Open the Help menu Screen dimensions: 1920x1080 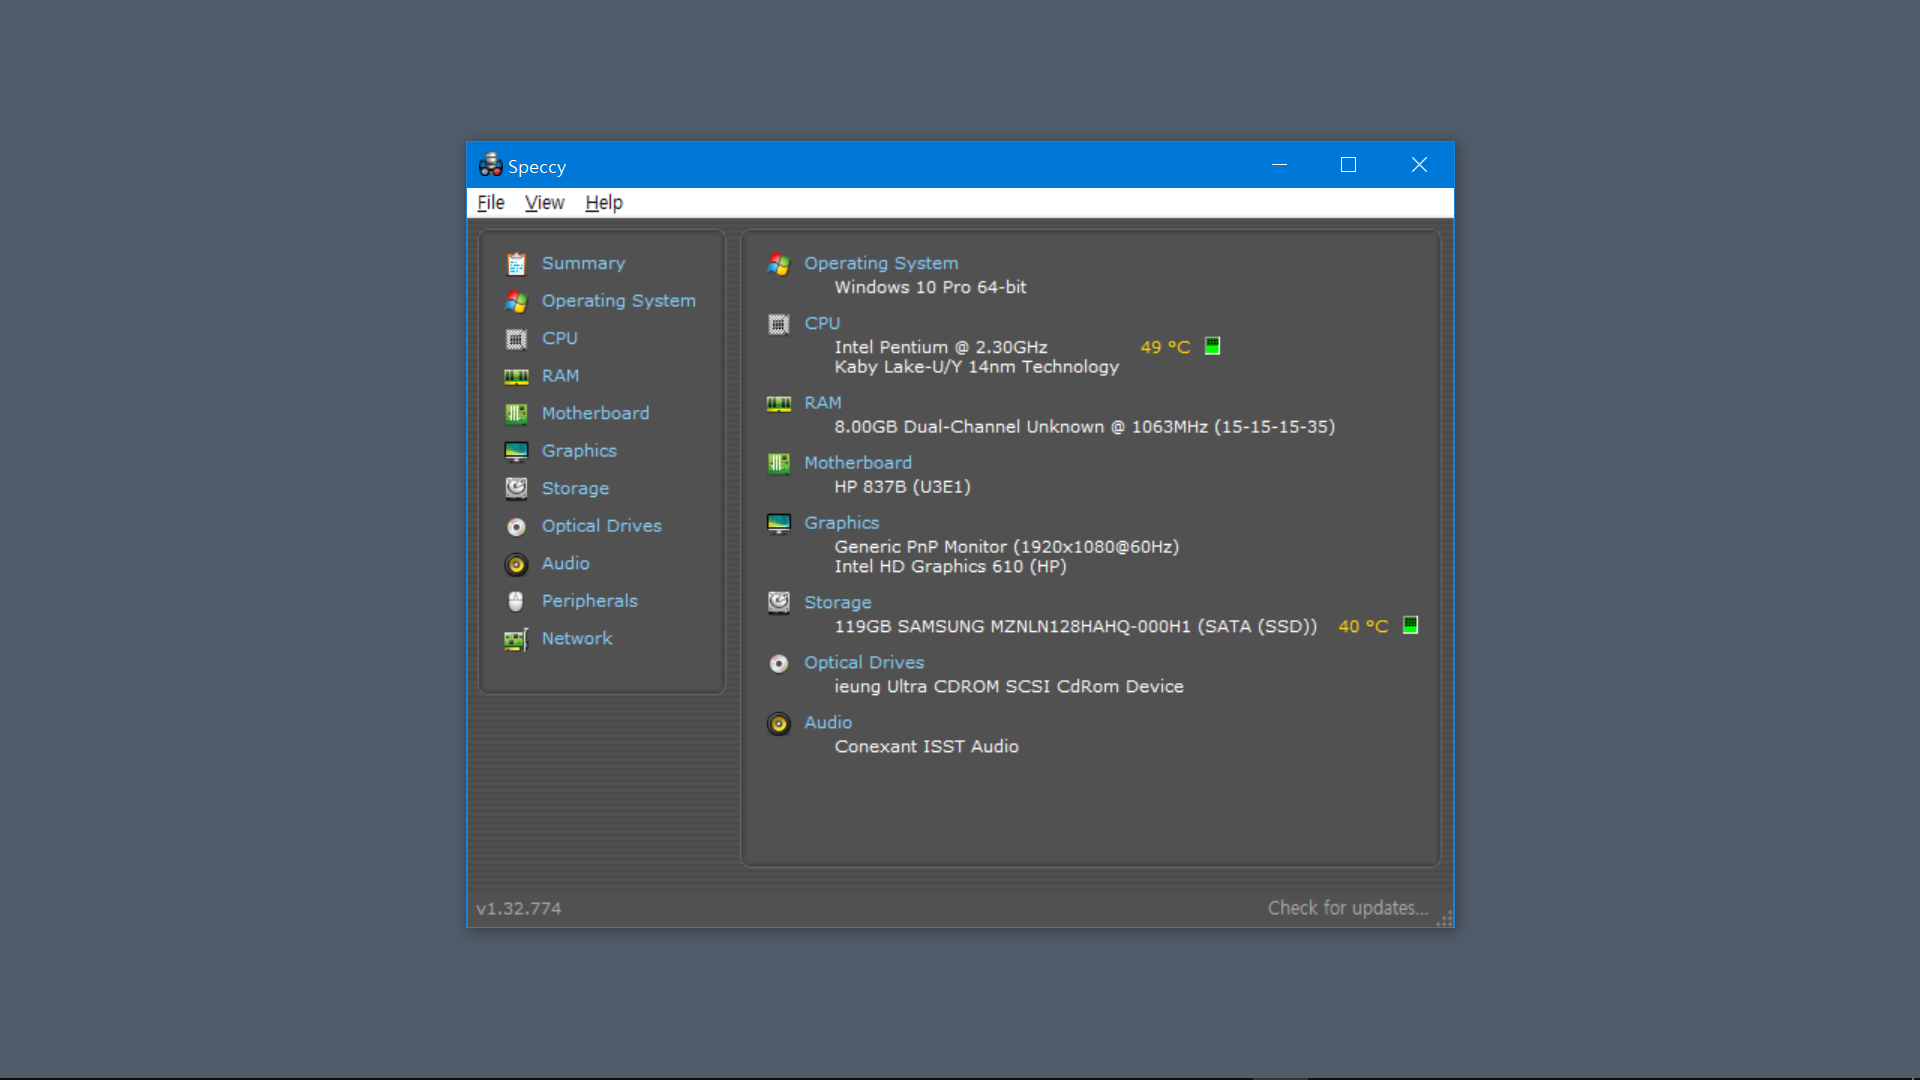click(x=603, y=202)
